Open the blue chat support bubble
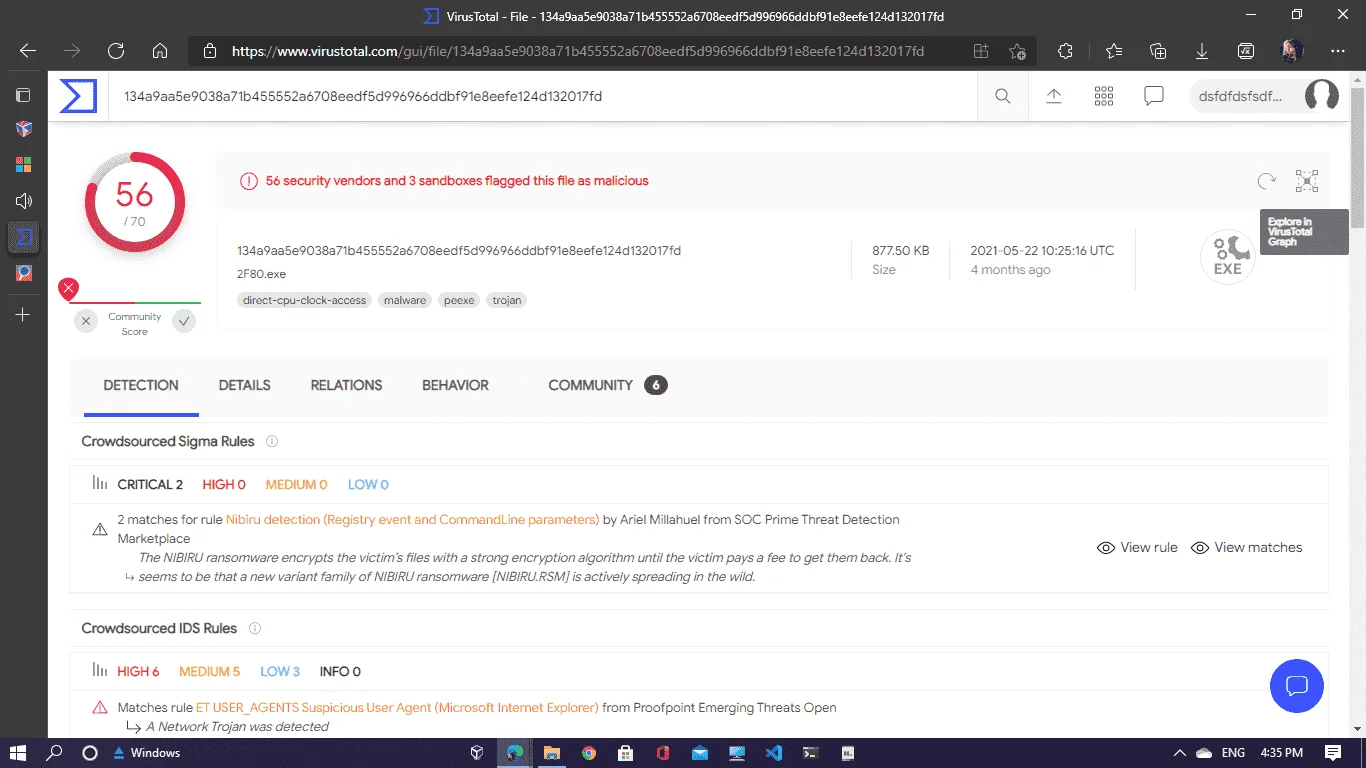The height and width of the screenshot is (768, 1366). point(1297,686)
